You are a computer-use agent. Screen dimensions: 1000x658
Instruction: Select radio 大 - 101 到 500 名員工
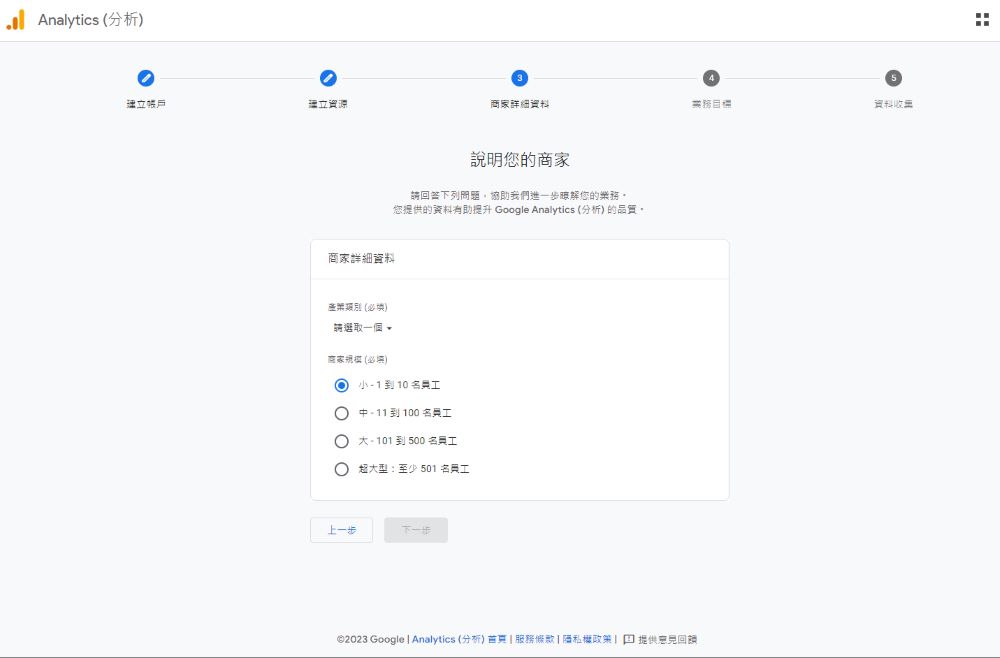342,441
